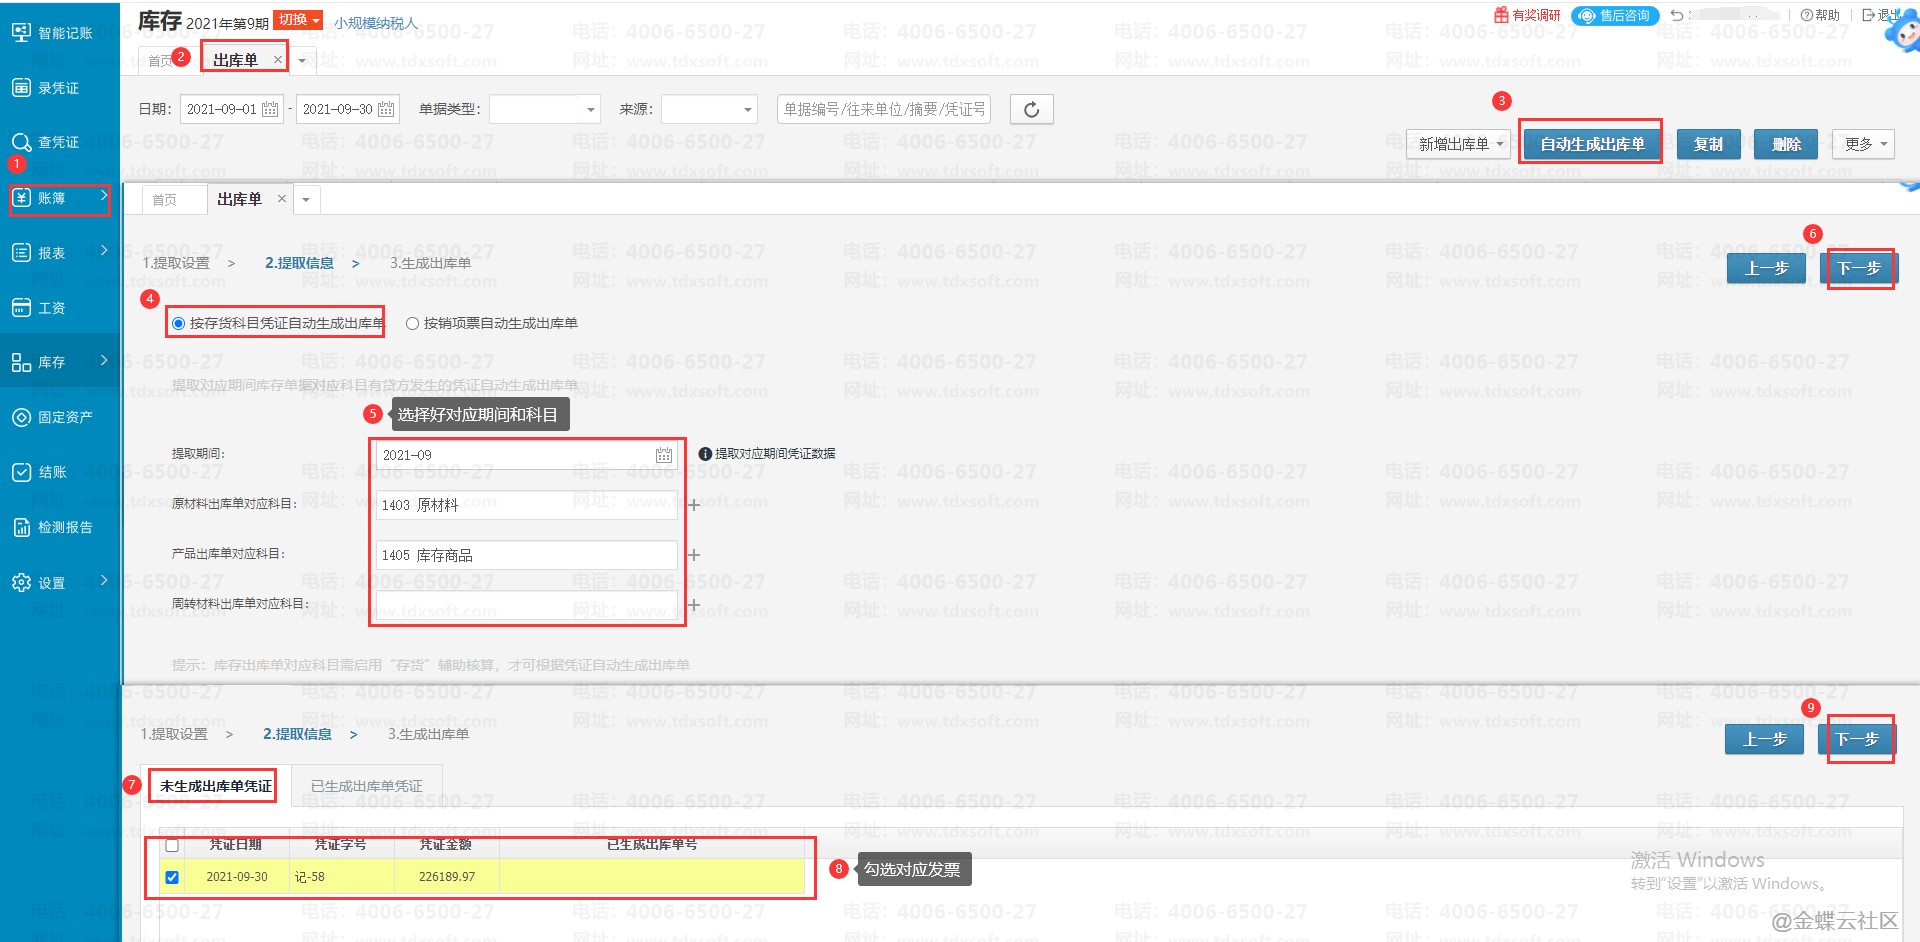1920x942 pixels.
Task: Expand the 单据类型 dropdown
Action: (544, 109)
